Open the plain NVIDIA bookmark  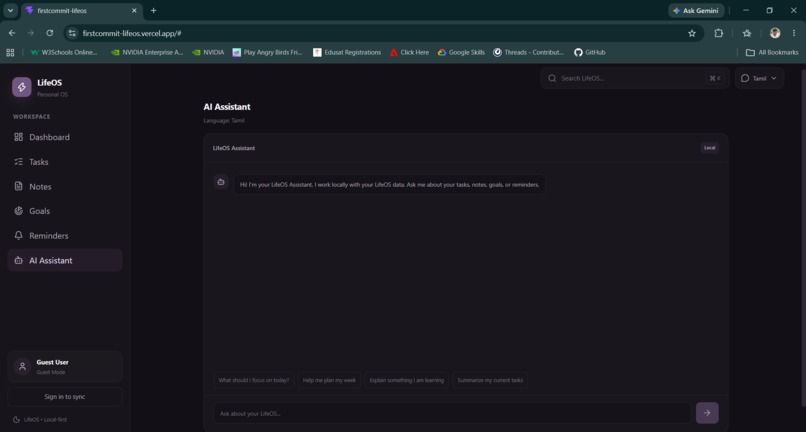coord(208,52)
